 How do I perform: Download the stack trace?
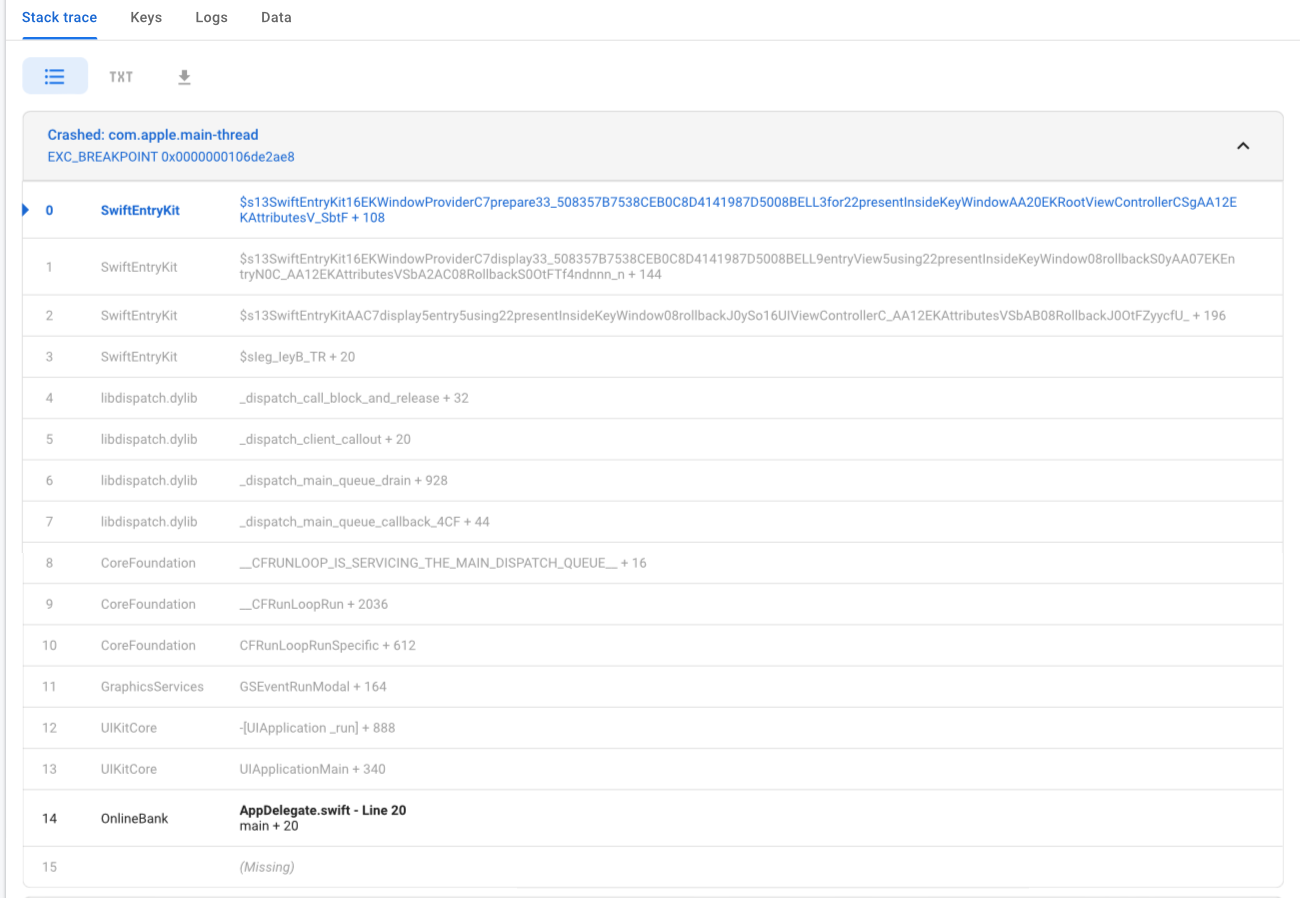tap(184, 77)
